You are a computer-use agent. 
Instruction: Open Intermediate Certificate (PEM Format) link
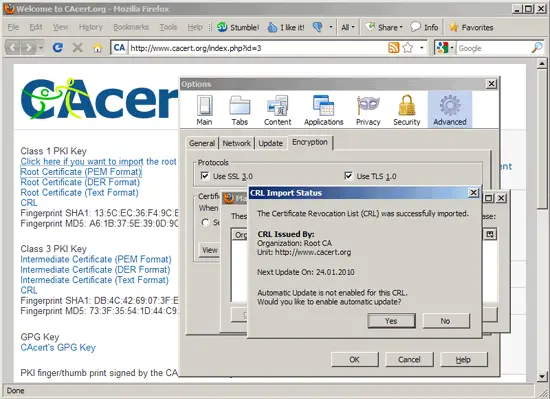tap(96, 259)
